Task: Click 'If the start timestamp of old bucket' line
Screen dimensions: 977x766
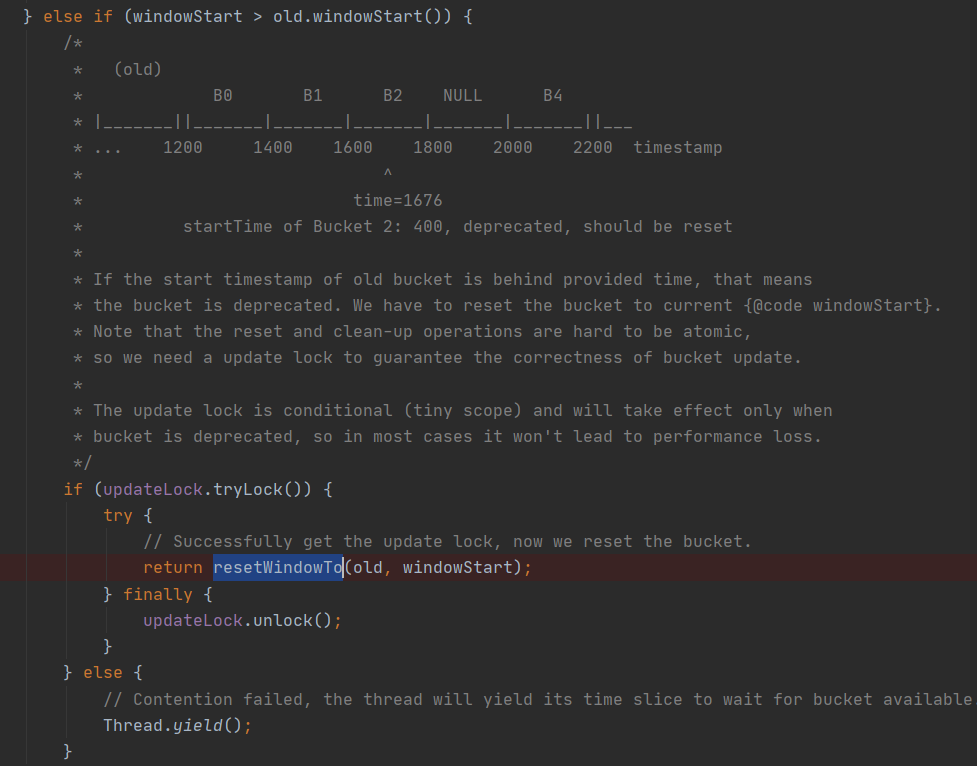Action: click(452, 279)
